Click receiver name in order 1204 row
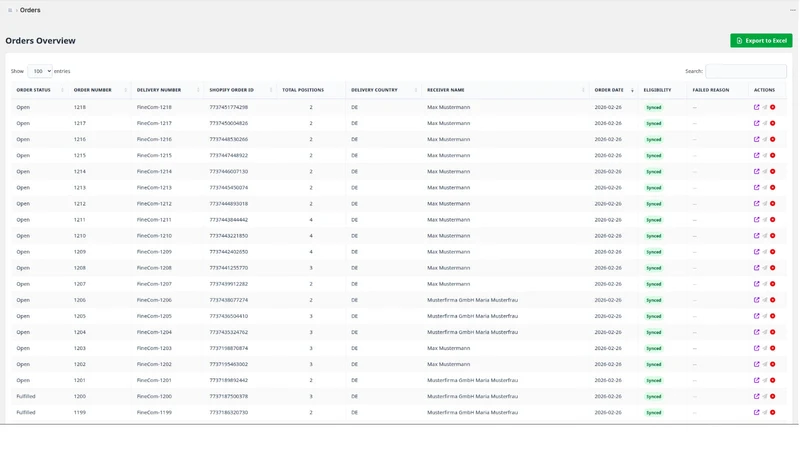 pyautogui.click(x=472, y=332)
